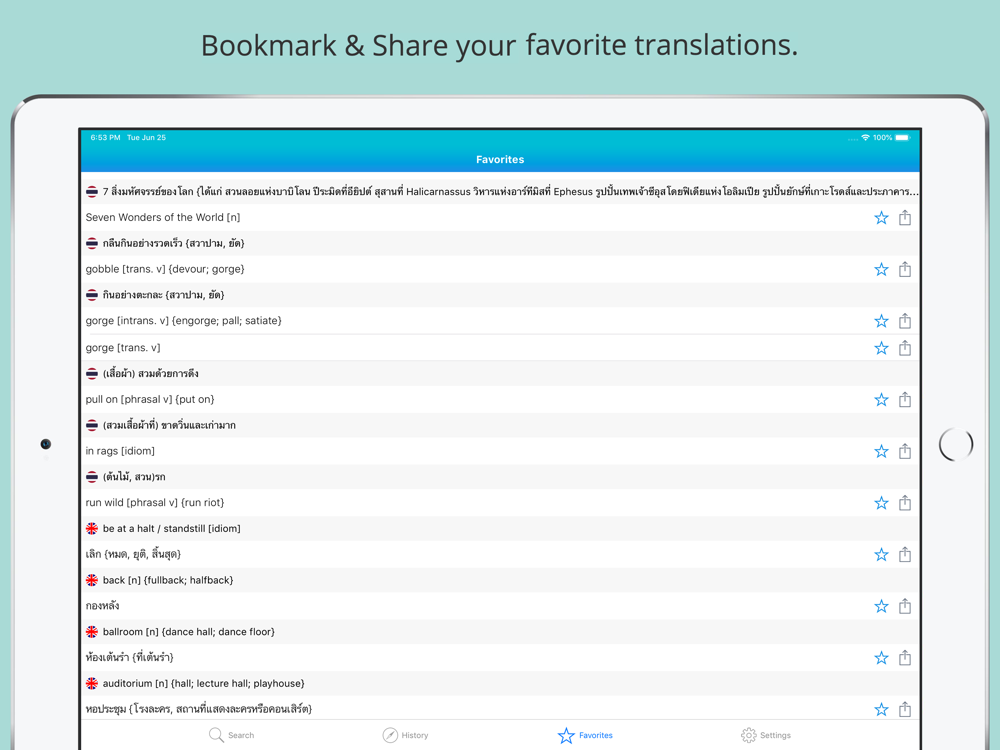Open the Settings tab
1000x750 pixels.
coord(766,735)
